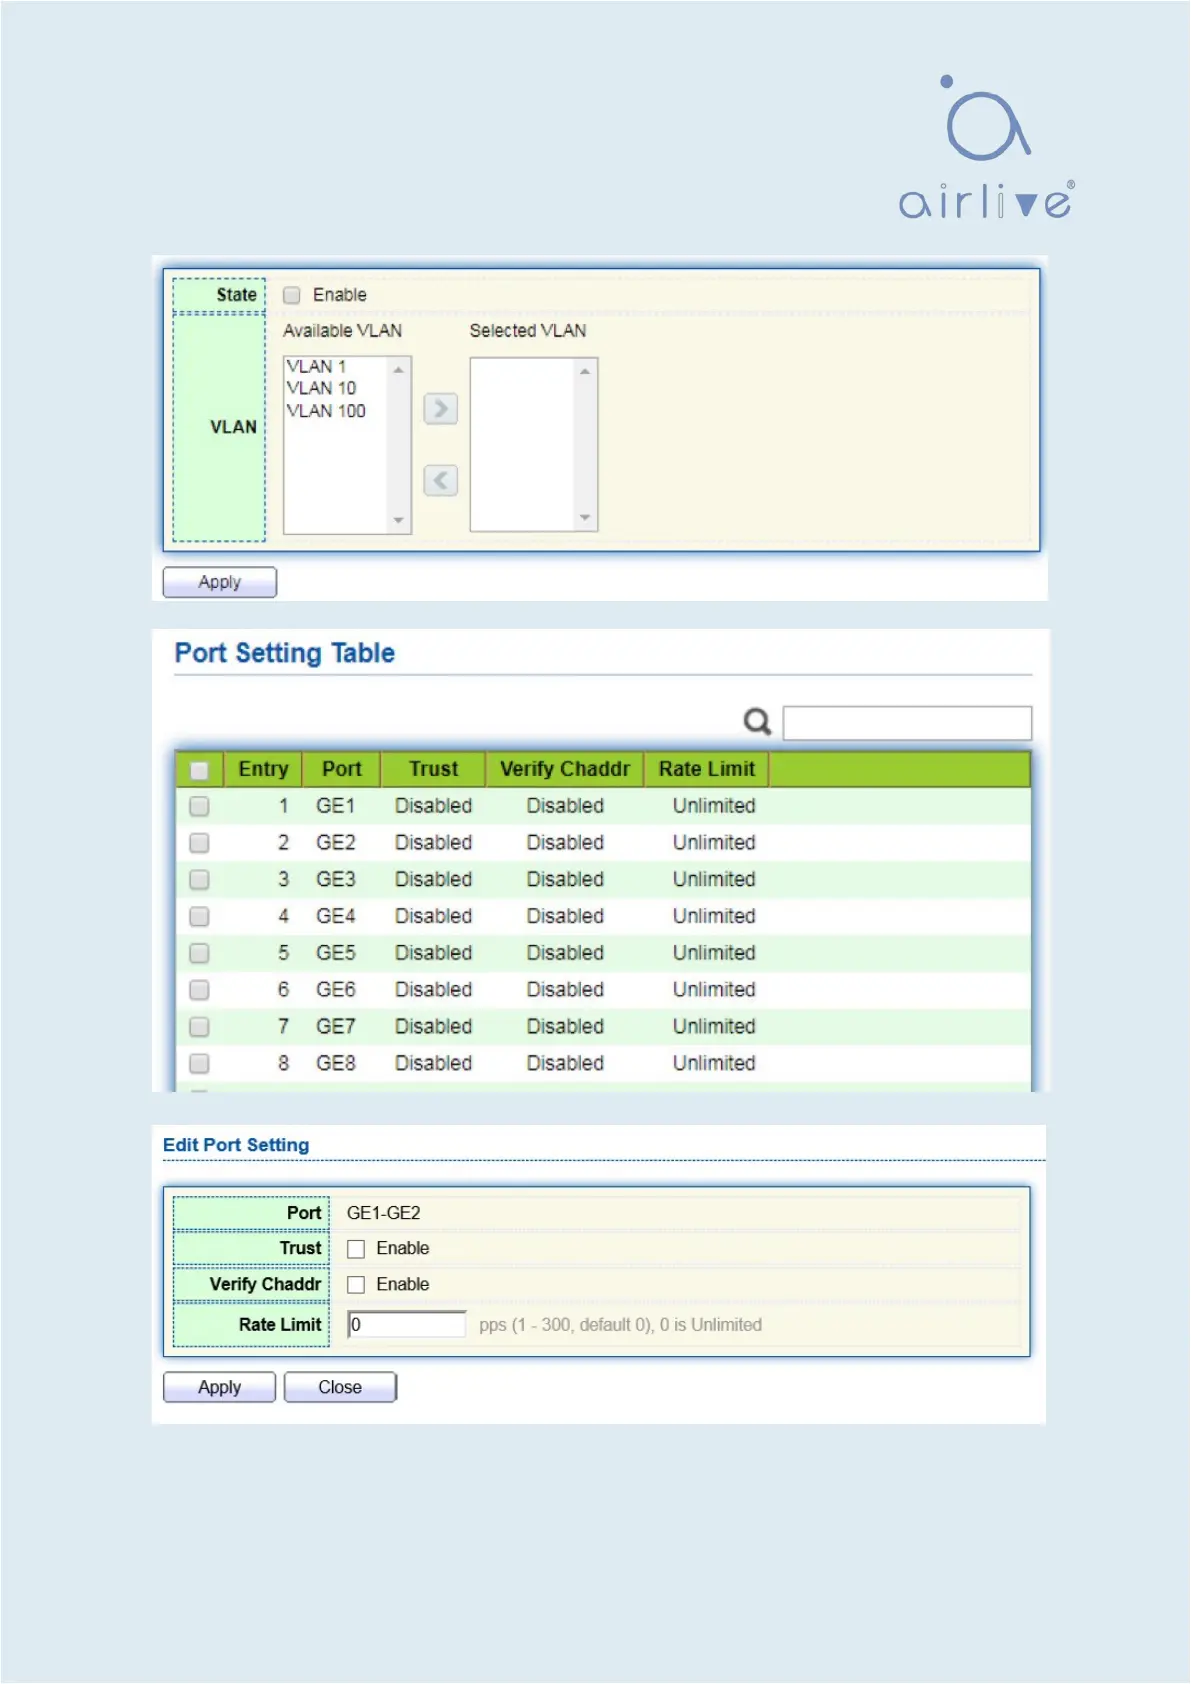Click the move-left arrow to deselect VLAN
The height and width of the screenshot is (1684, 1191).
click(440, 481)
